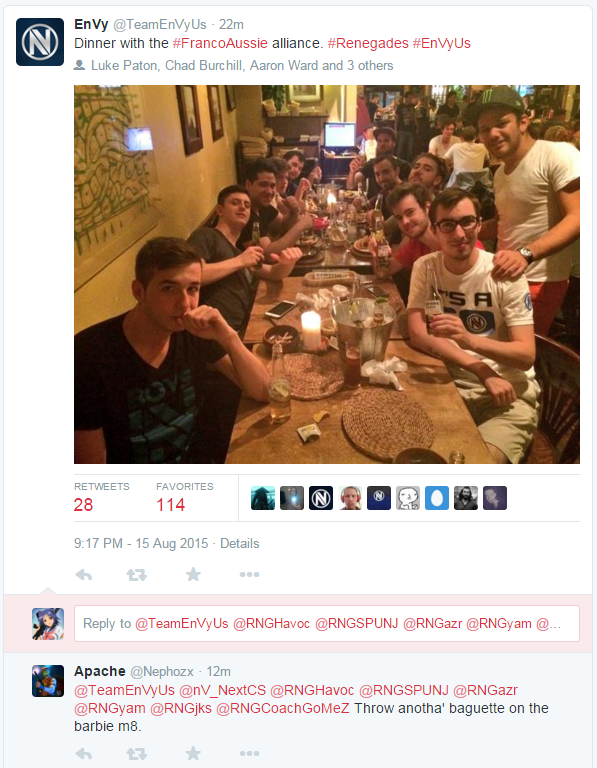Screen dimensions: 597x768
Task: Open the tweet Details link
Action: pos(239,543)
